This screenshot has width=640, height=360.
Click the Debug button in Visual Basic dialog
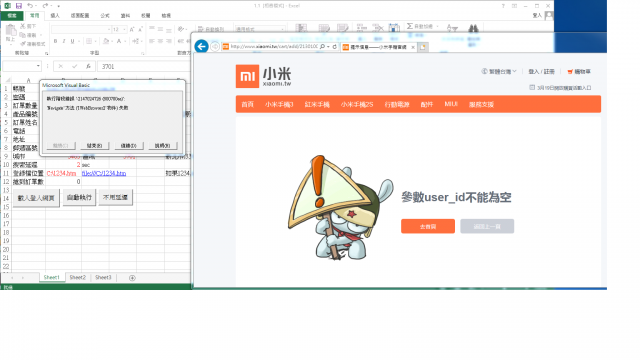tap(129, 145)
